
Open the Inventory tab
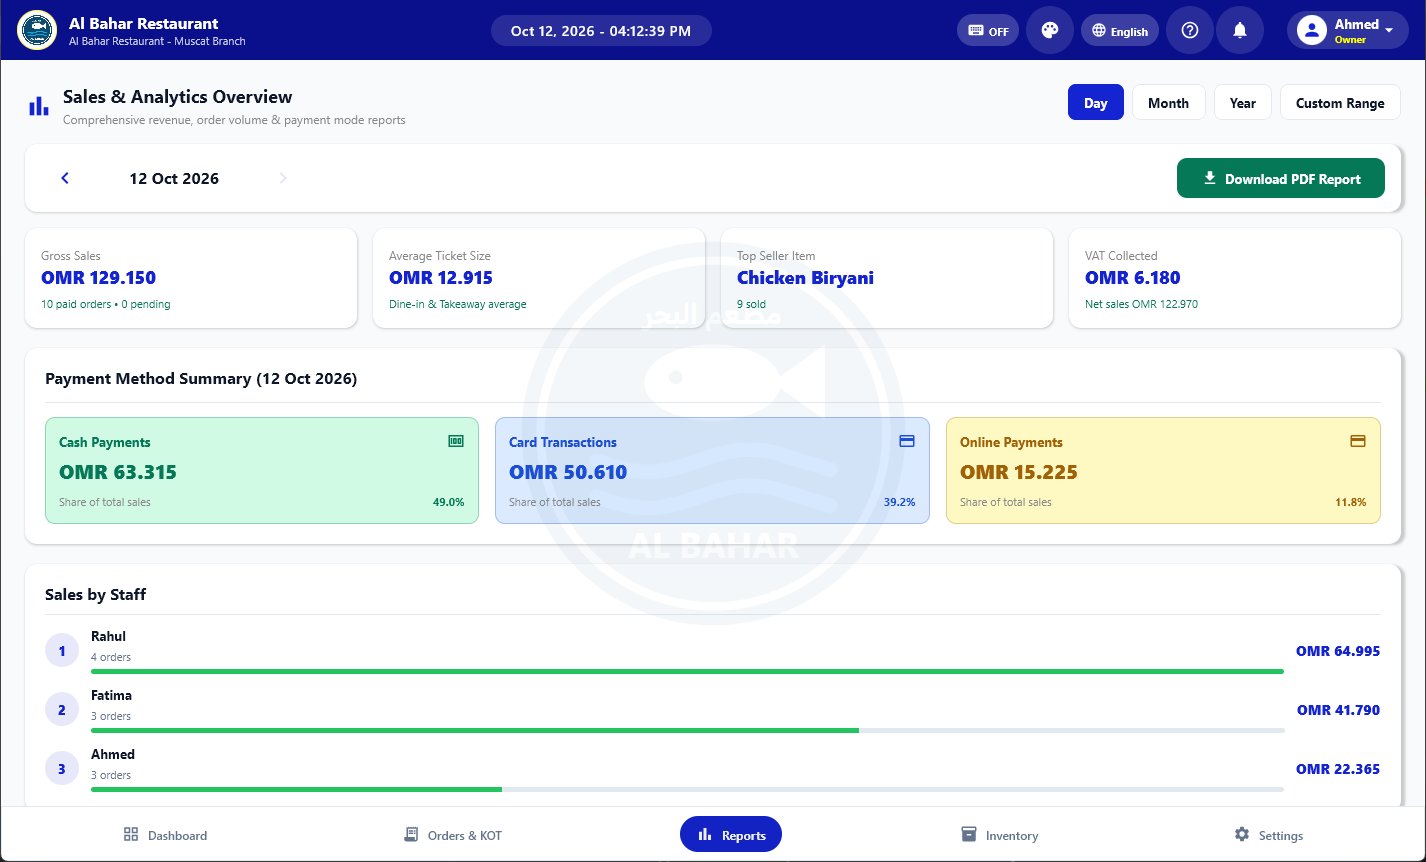point(1000,835)
